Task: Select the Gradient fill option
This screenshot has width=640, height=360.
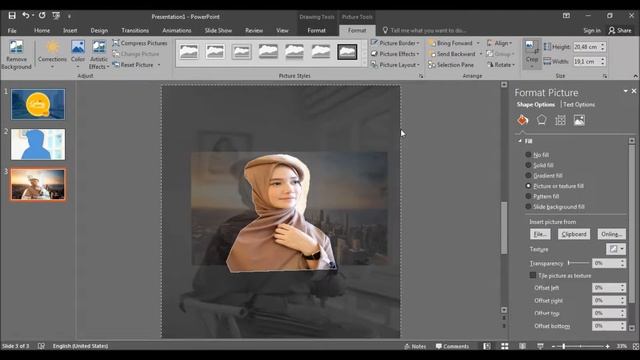Action: 544,176
